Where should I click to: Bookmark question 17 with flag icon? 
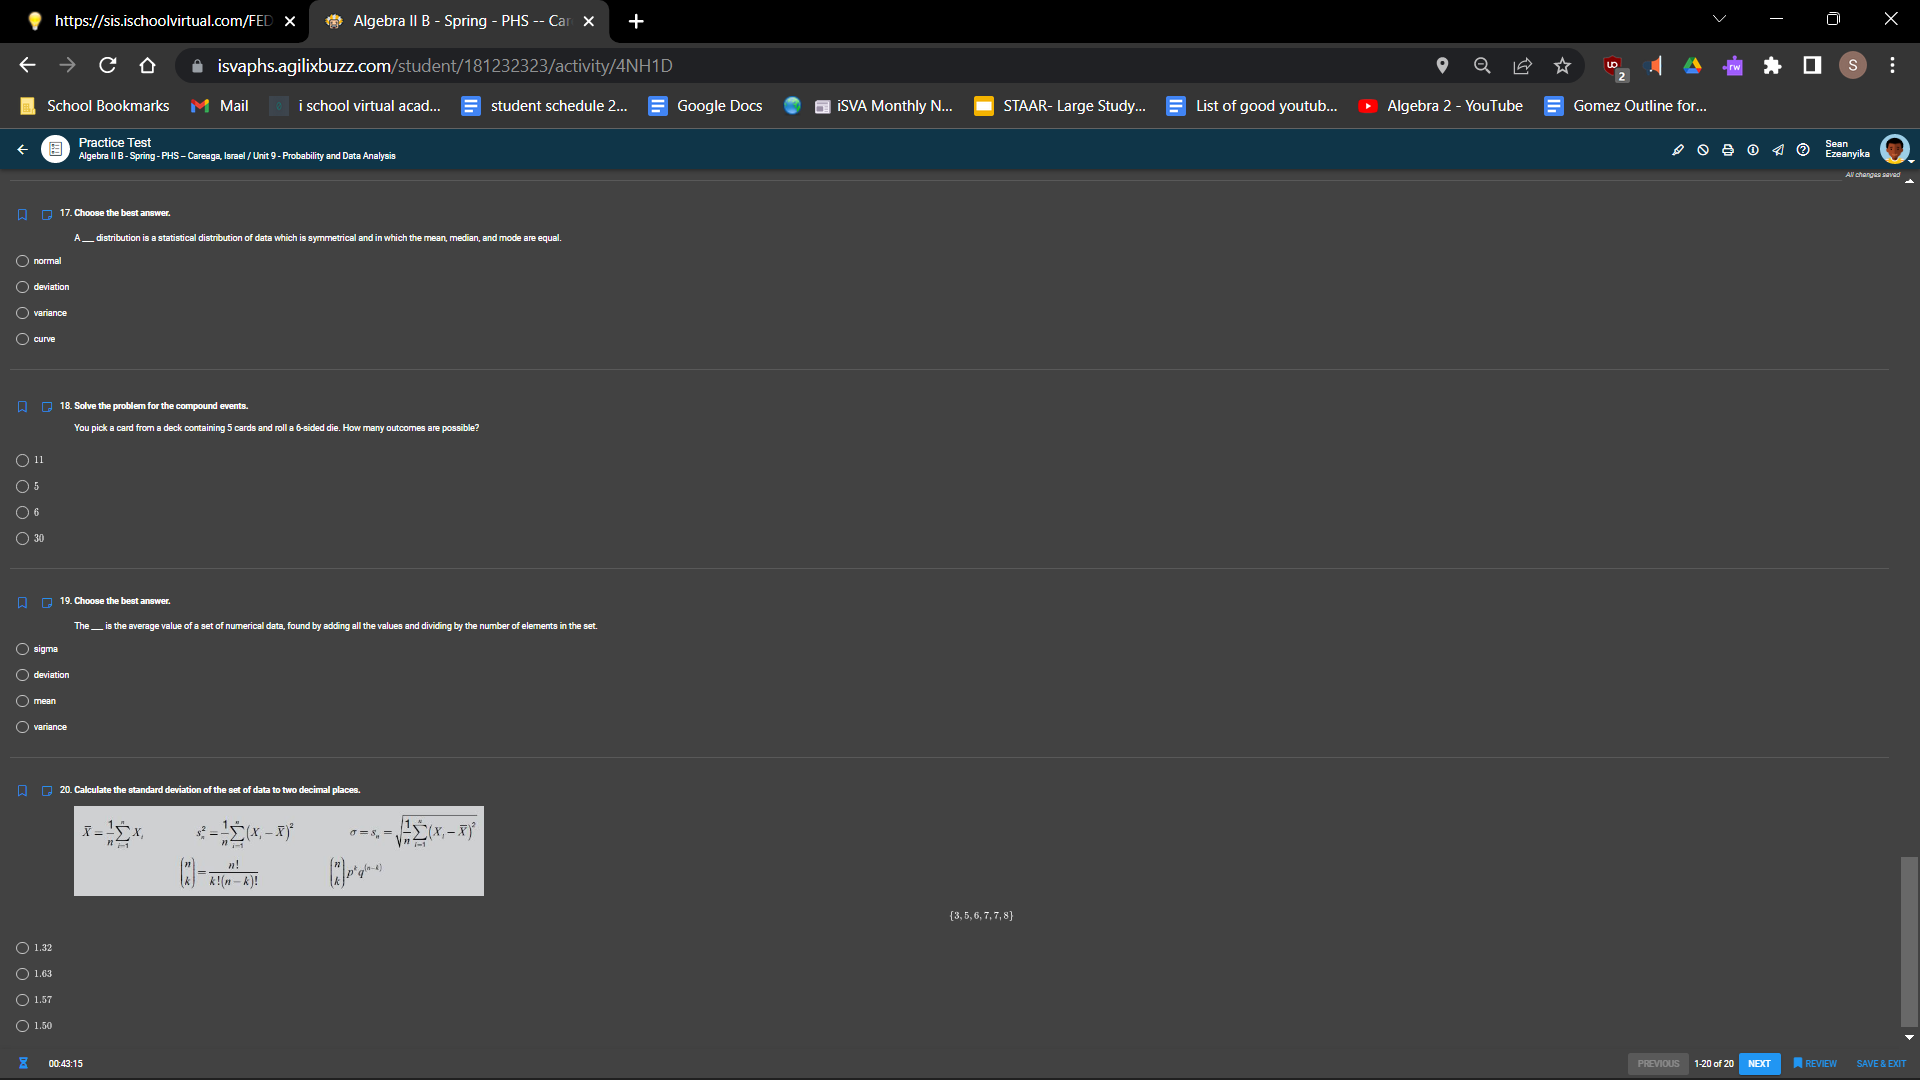click(x=22, y=215)
